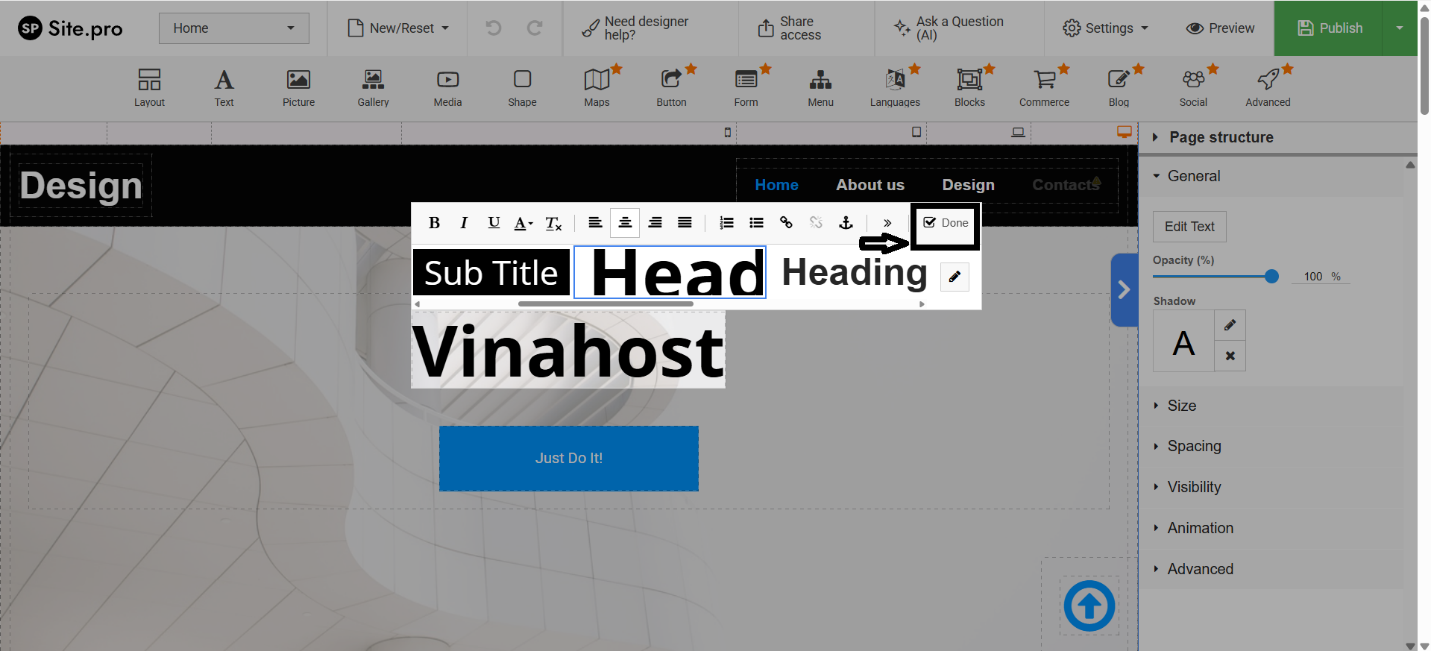Screen dimensions: 1431x651
Task: Click the Opacity slider handle
Action: tap(1271, 277)
